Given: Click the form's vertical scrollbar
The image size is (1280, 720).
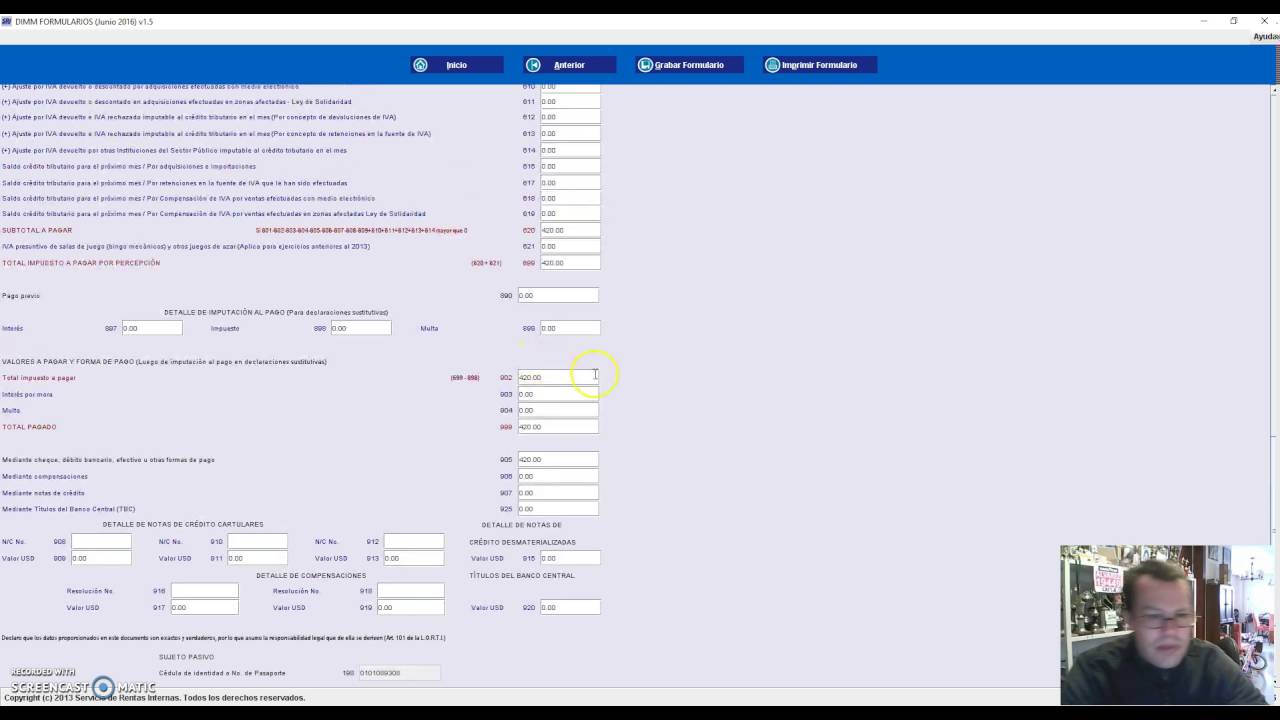Looking at the screenshot, I should [x=1274, y=385].
